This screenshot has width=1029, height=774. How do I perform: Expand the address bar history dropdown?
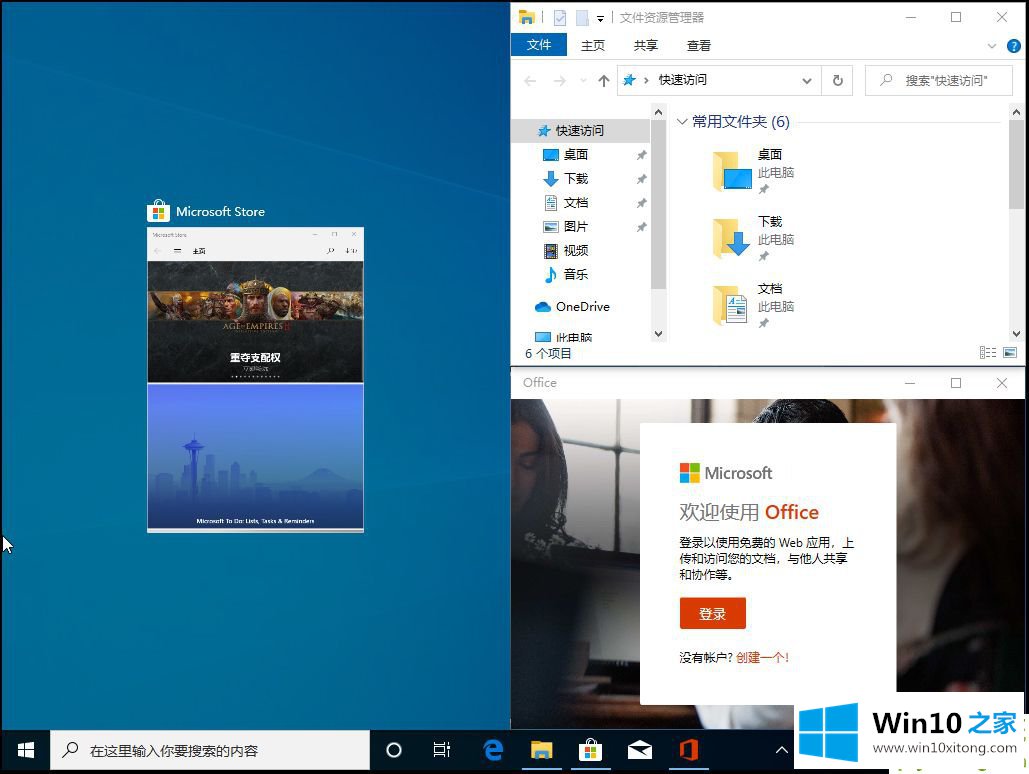click(807, 81)
